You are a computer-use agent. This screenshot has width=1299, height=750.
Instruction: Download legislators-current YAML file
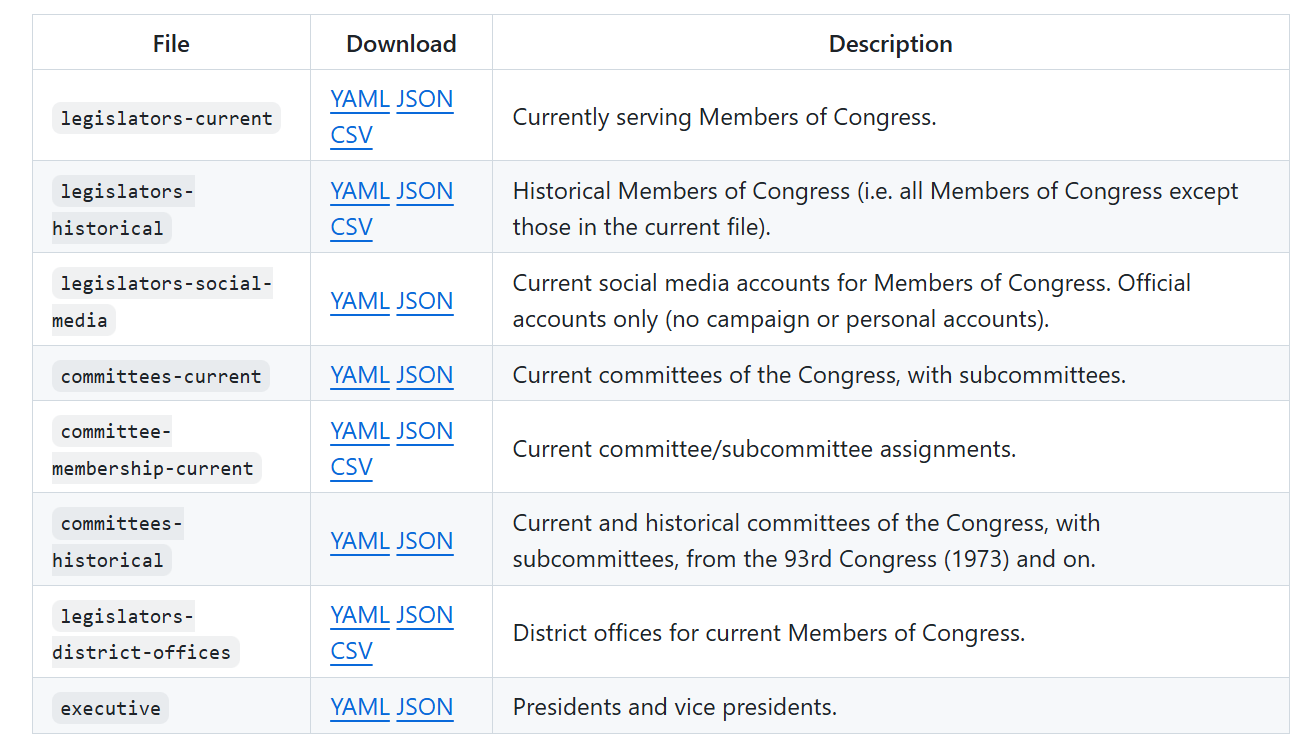coord(359,99)
